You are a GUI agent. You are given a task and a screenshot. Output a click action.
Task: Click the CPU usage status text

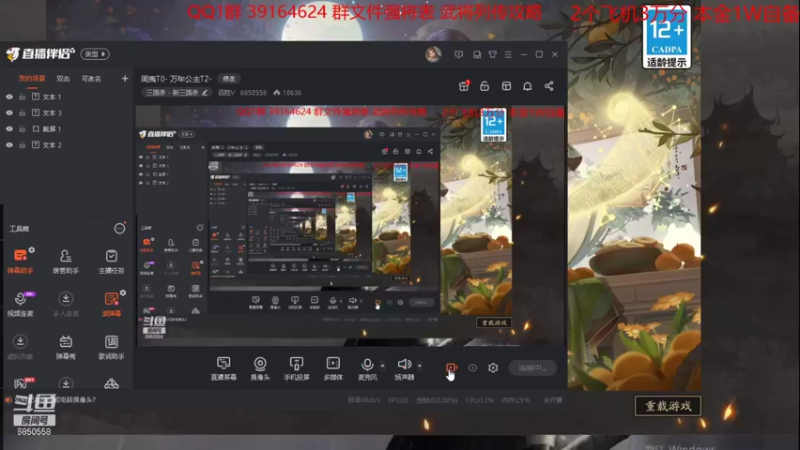(480, 400)
